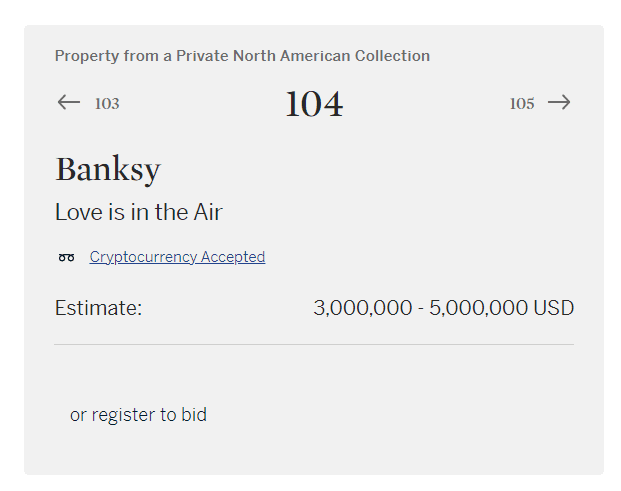Go to previous lot number 103

[107, 103]
